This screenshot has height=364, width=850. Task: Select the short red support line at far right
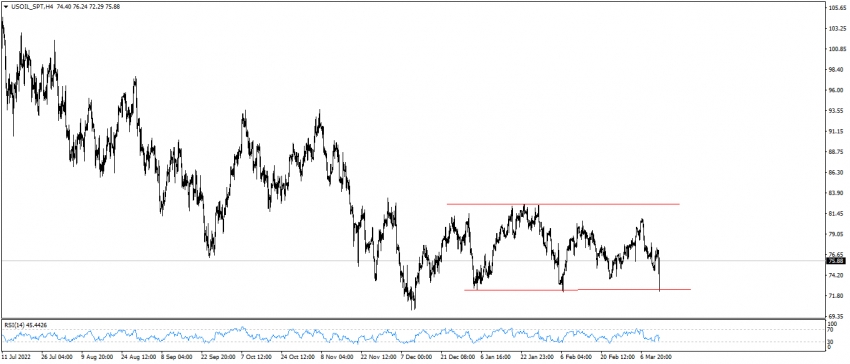(x=634, y=289)
